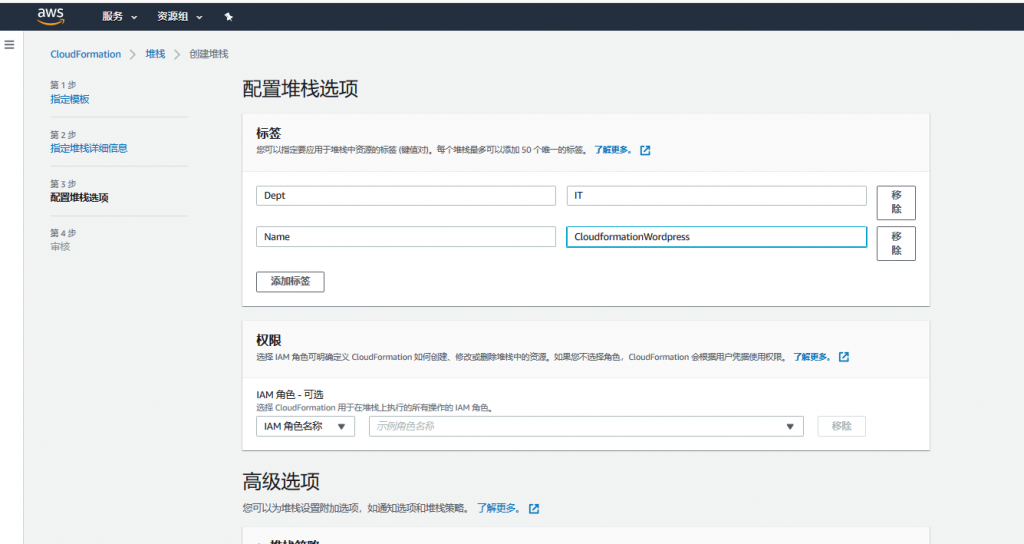Open the 资源组 resource groups menu
Screen dimensions: 1024x544
coord(180,17)
